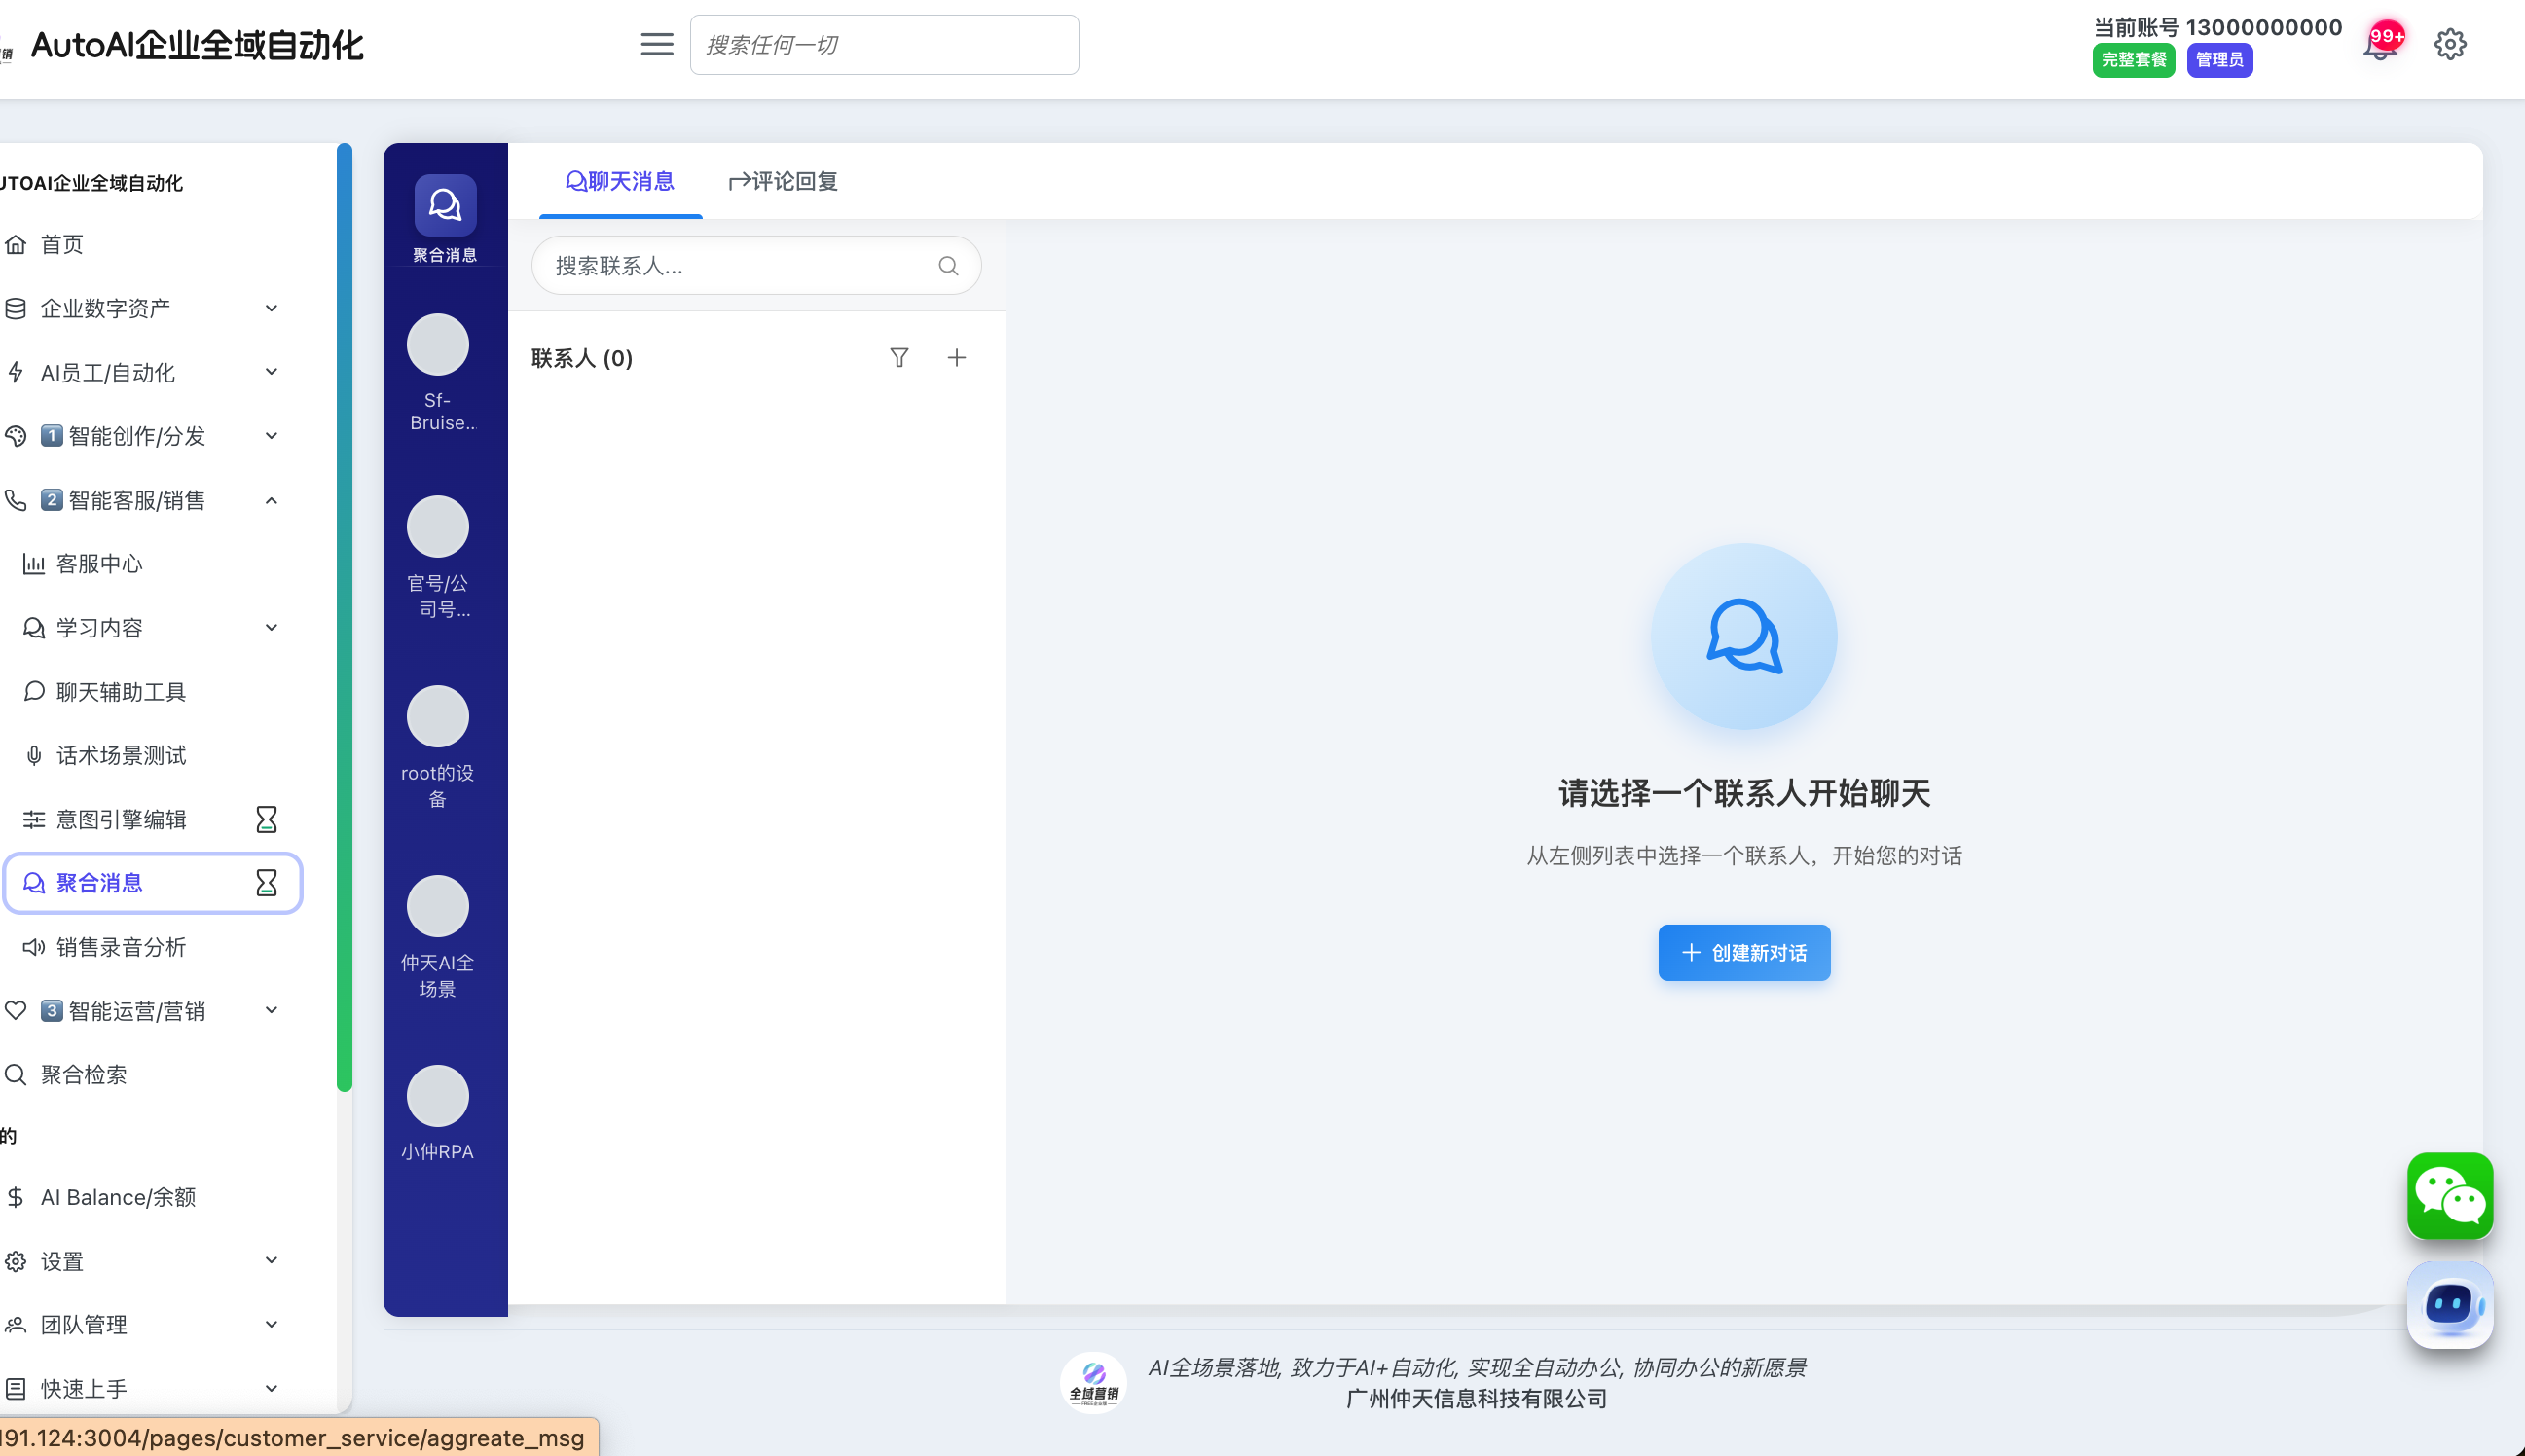Image resolution: width=2525 pixels, height=1456 pixels.
Task: Click the 搜索任何一切 search field
Action: tap(883, 45)
